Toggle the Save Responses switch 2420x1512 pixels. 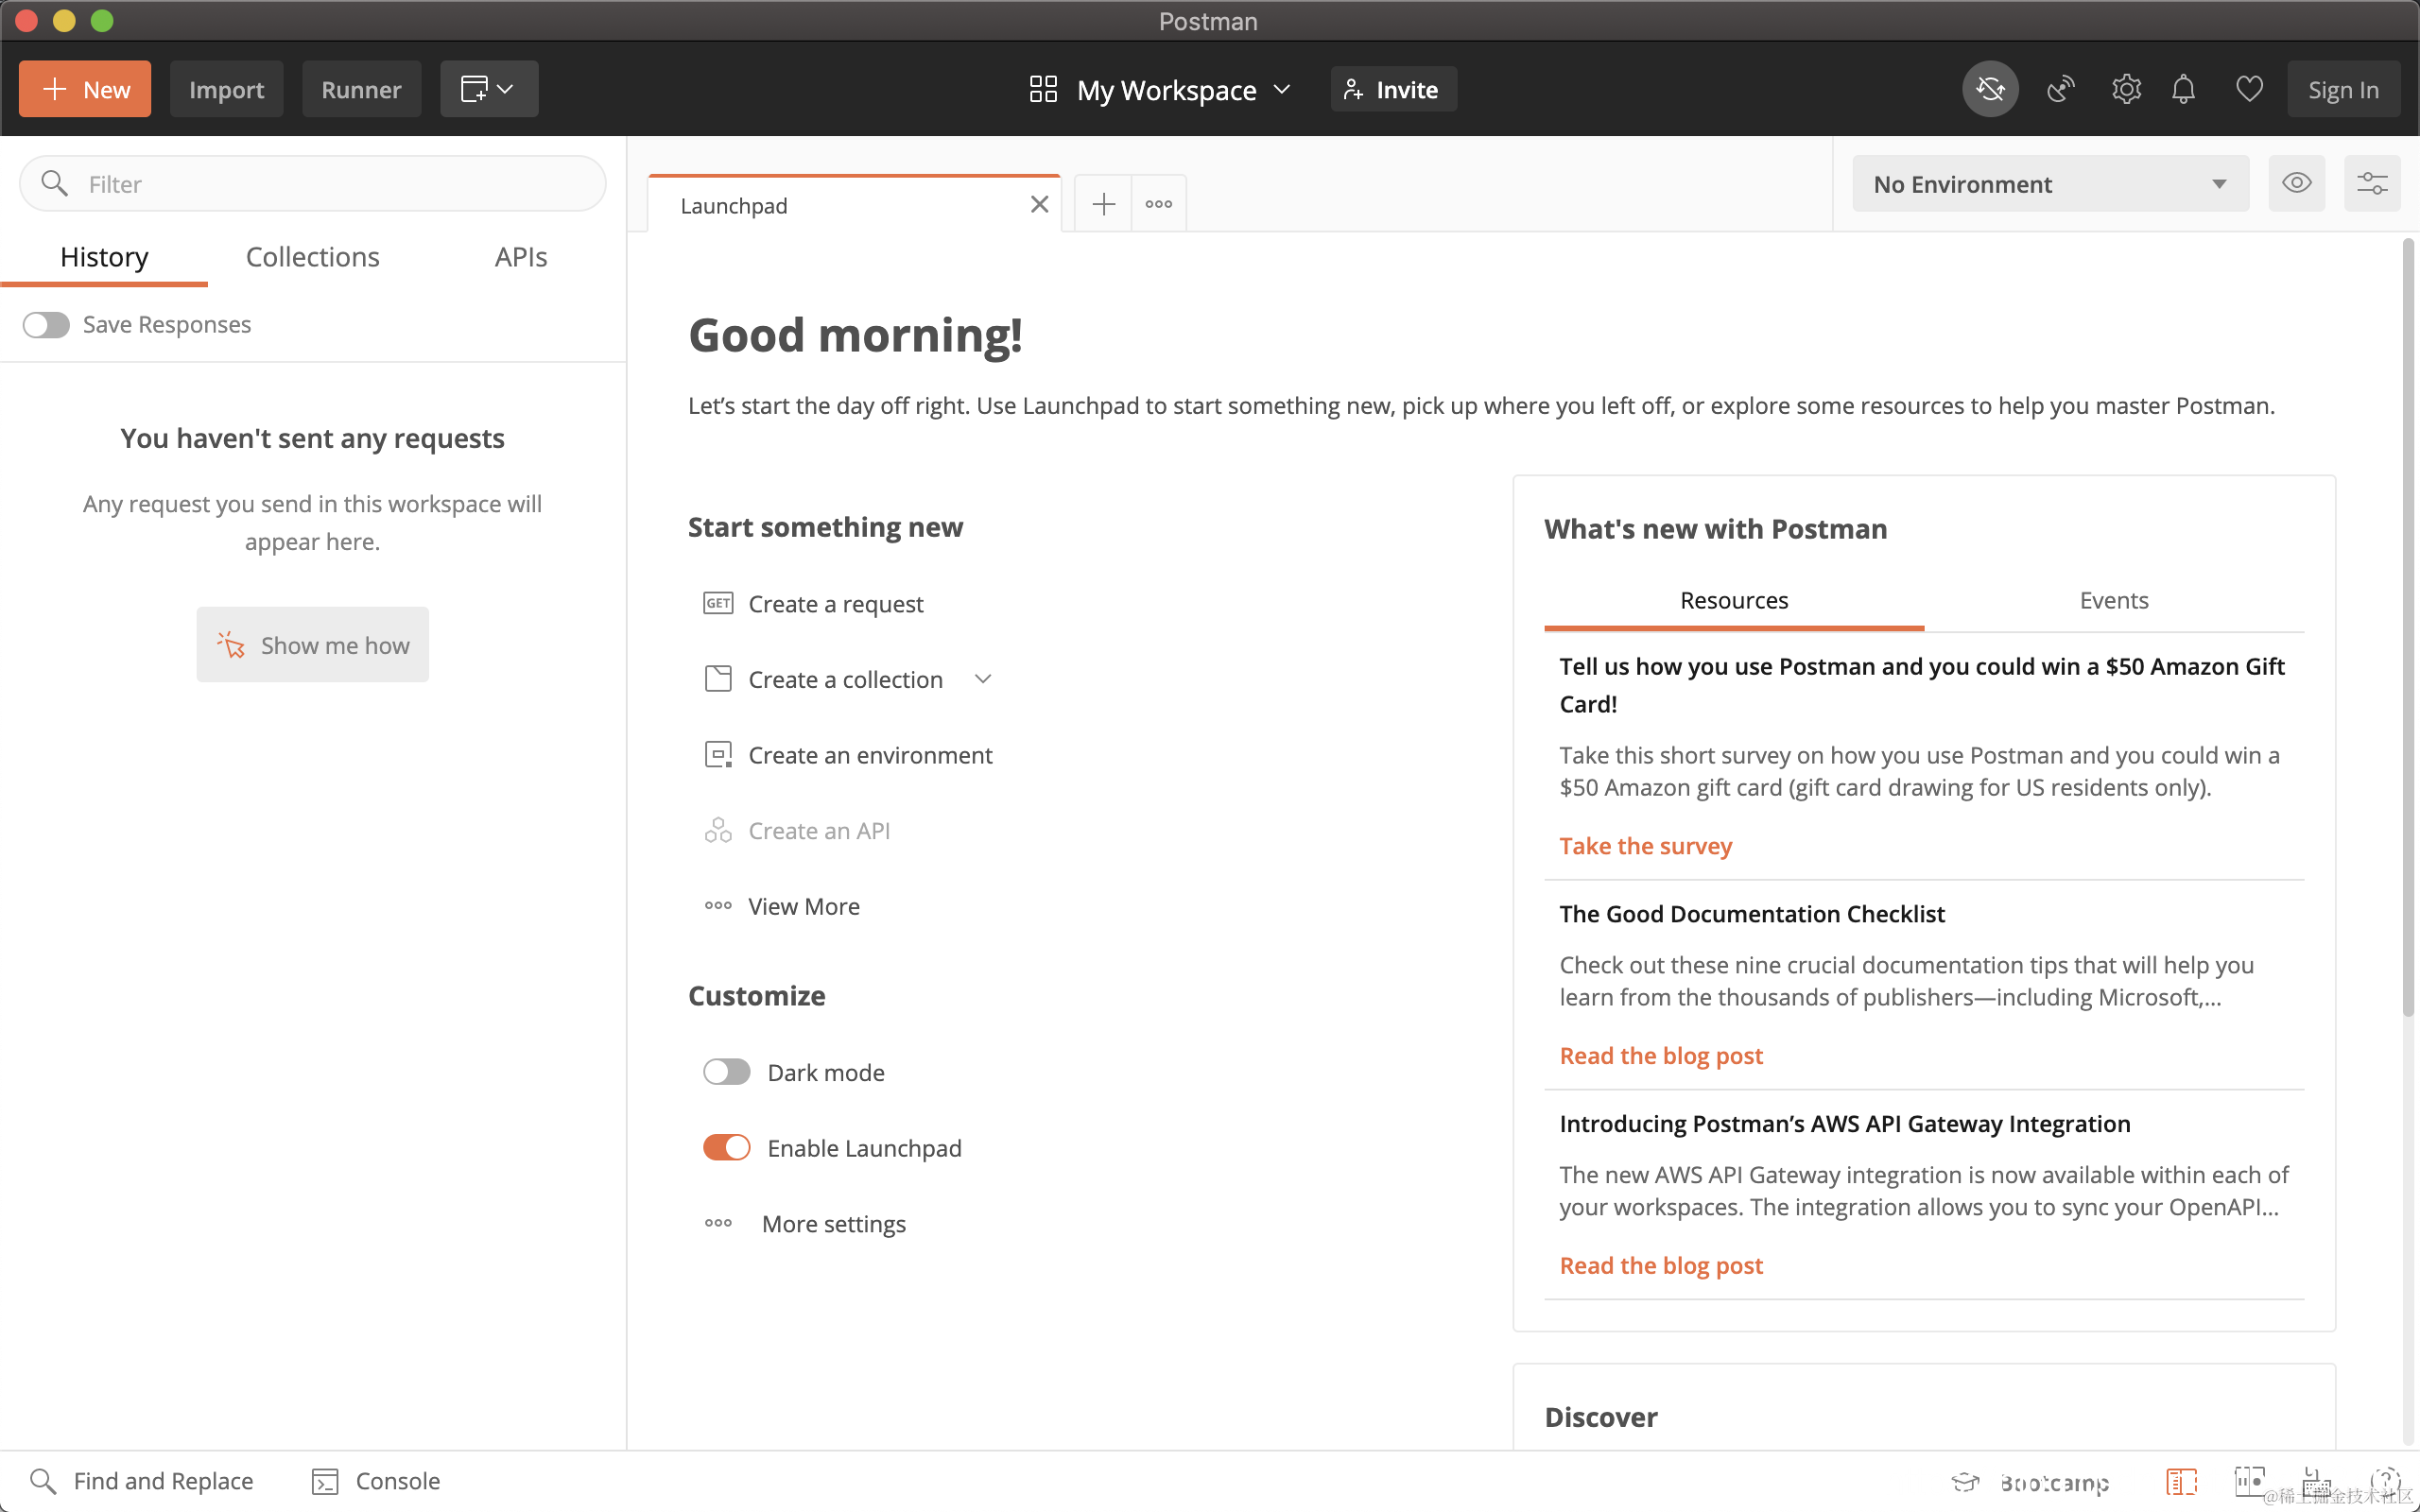(x=46, y=325)
